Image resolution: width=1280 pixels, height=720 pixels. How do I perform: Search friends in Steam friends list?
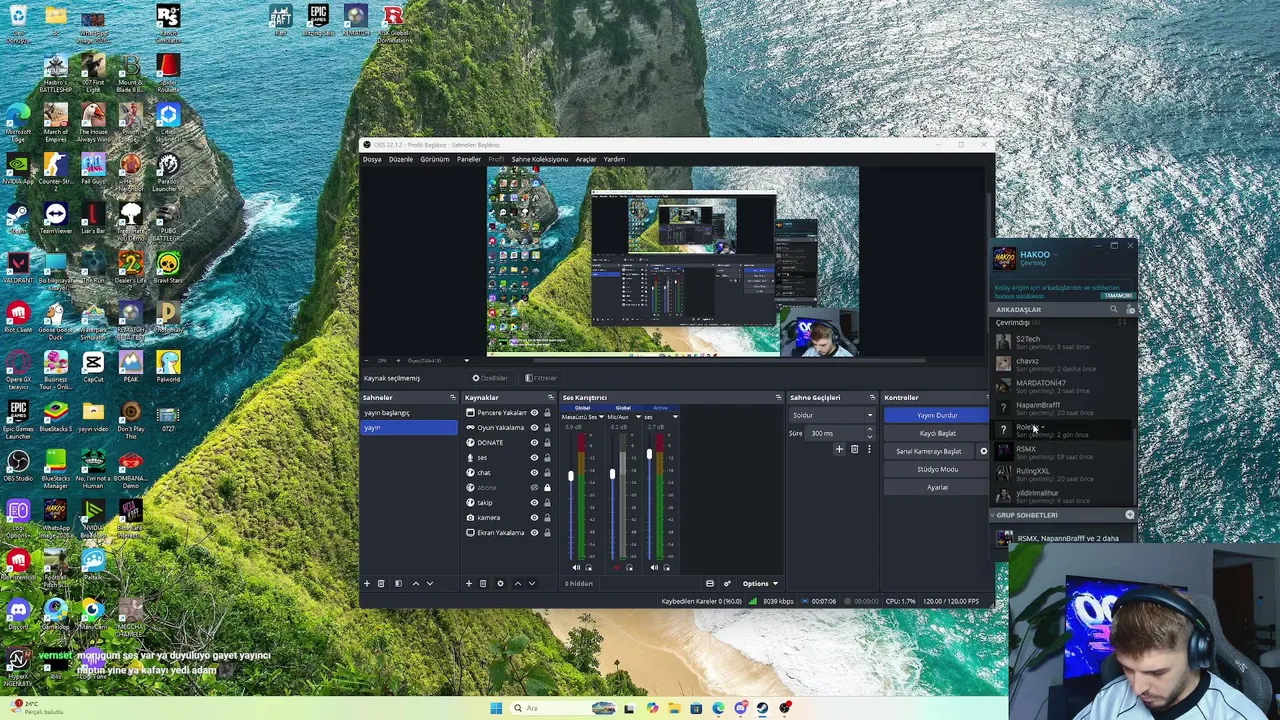pyautogui.click(x=1113, y=310)
